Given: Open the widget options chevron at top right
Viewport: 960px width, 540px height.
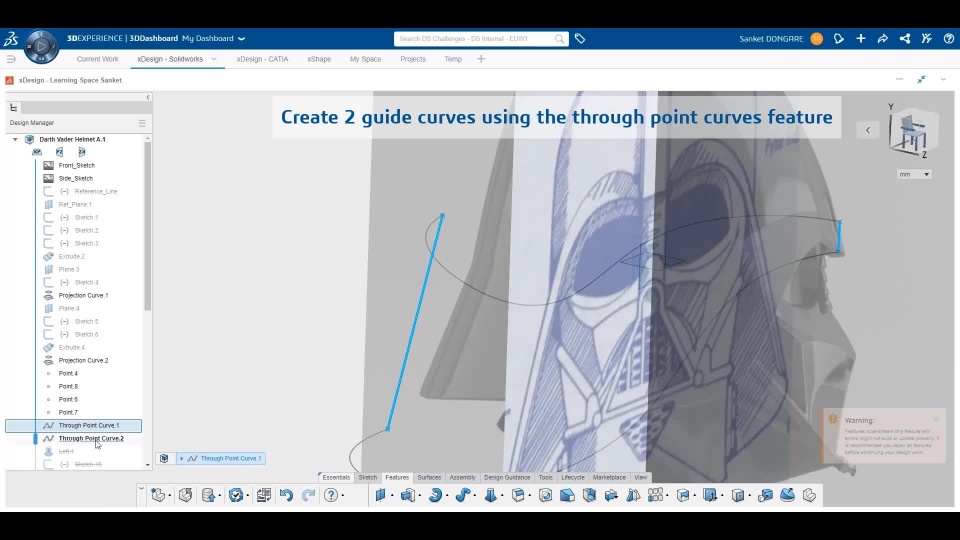Looking at the screenshot, I should (x=943, y=80).
